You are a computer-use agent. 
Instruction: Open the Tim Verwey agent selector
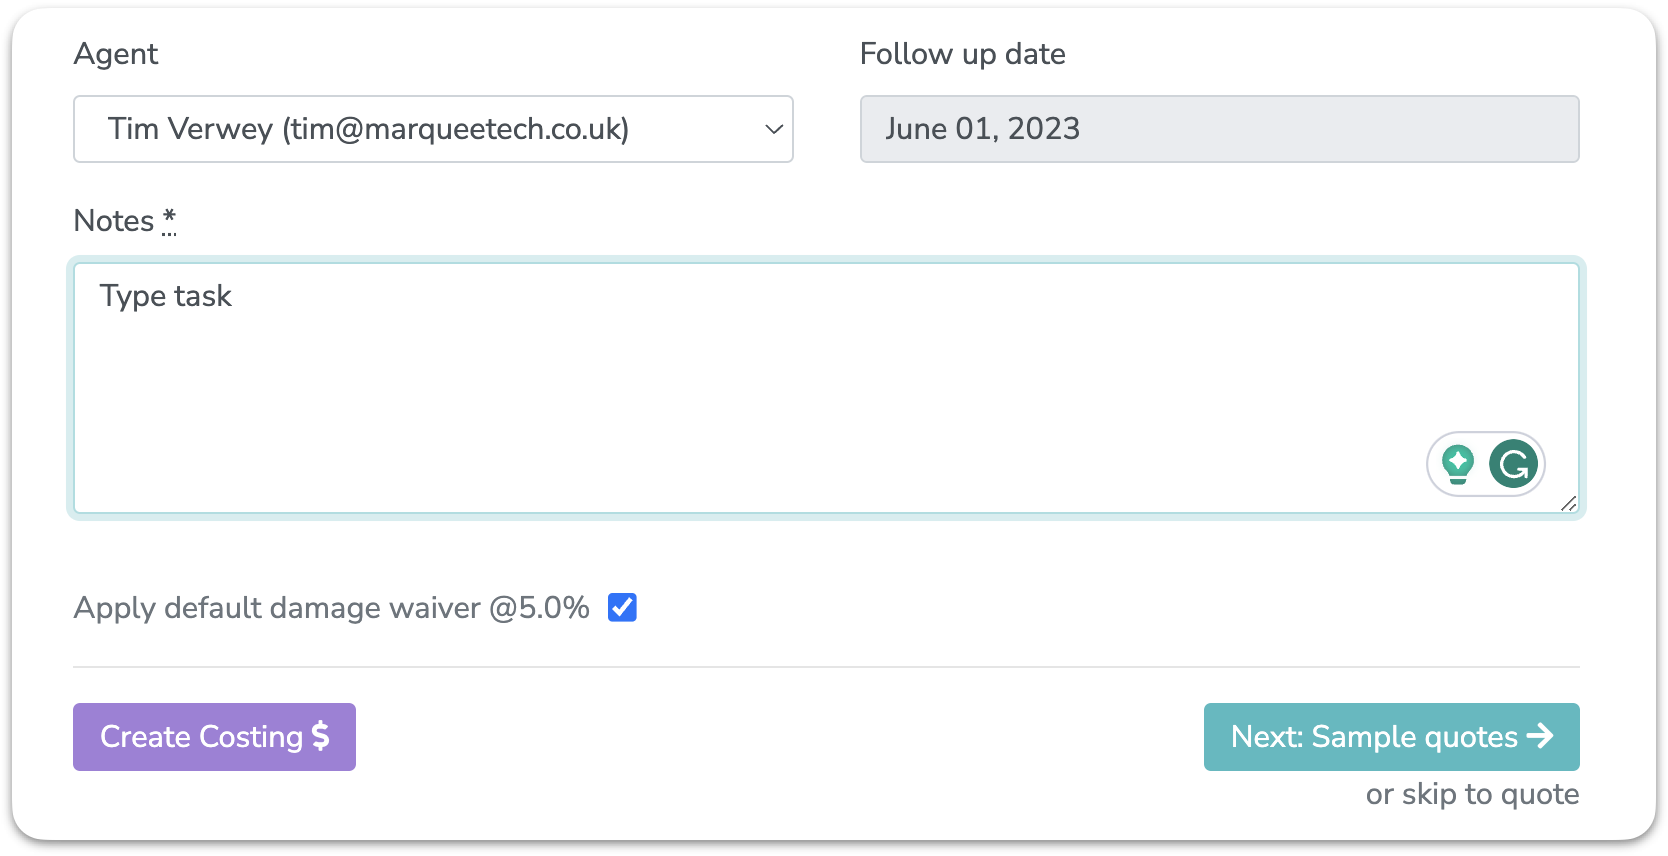(x=433, y=129)
